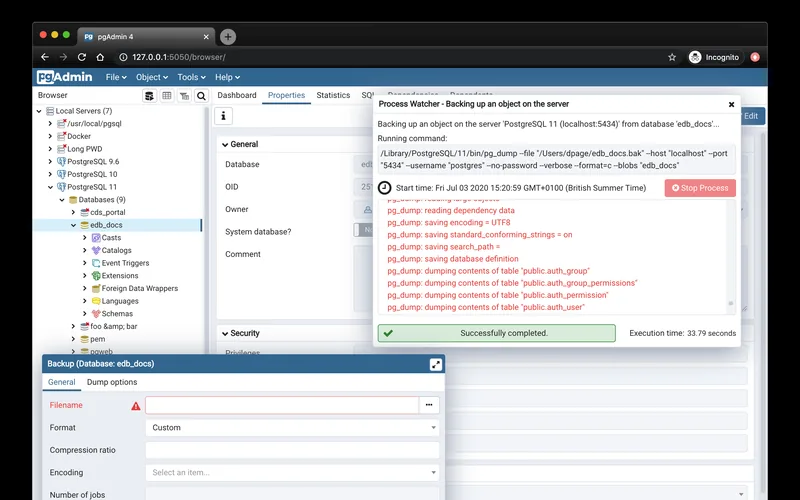Click the running command text box
Screen dimensions: 800x500
click(556, 160)
